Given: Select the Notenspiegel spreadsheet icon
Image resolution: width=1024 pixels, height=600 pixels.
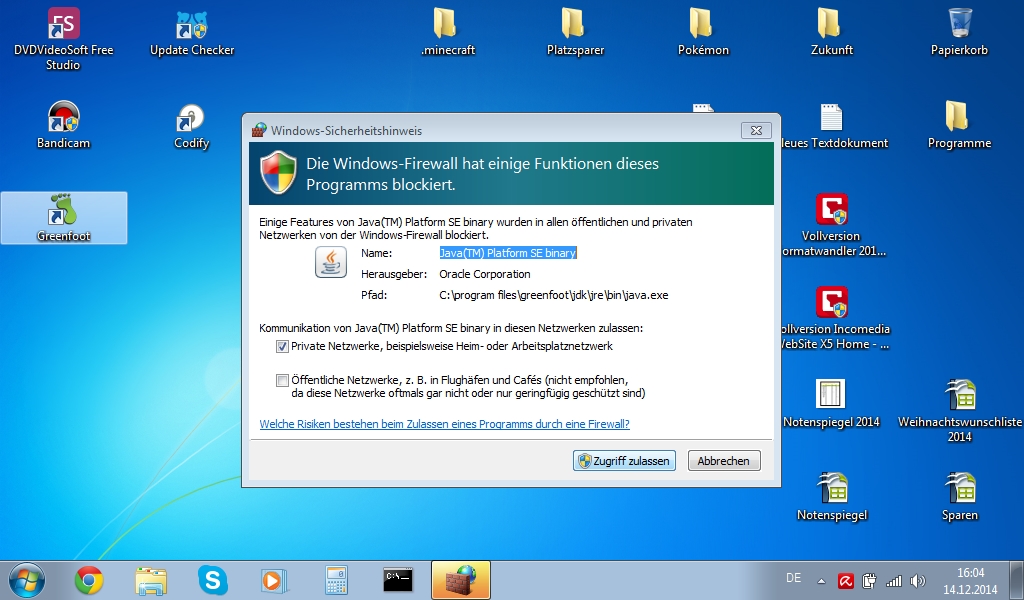Looking at the screenshot, I should coord(831,497).
